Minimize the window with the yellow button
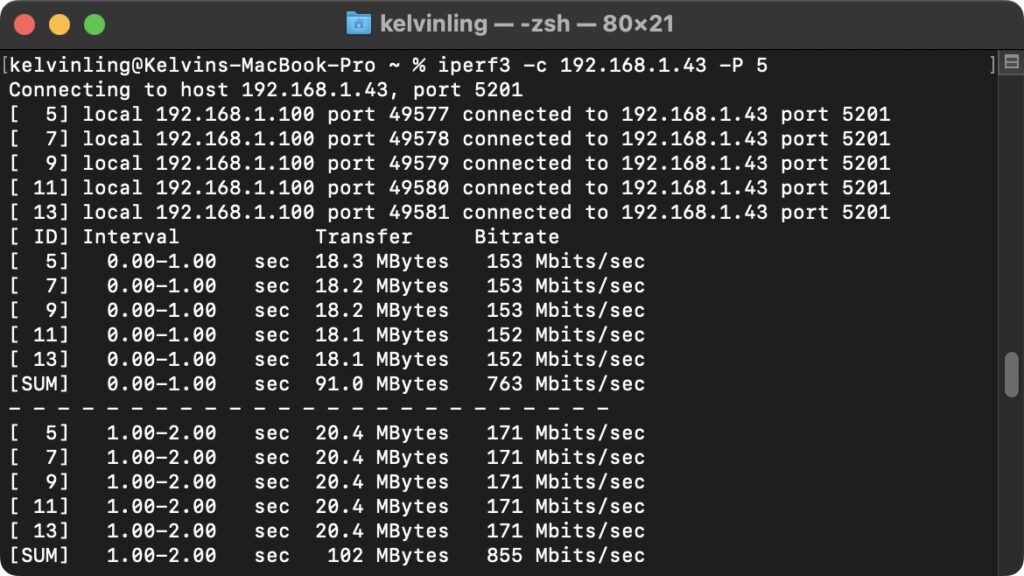 click(x=59, y=25)
